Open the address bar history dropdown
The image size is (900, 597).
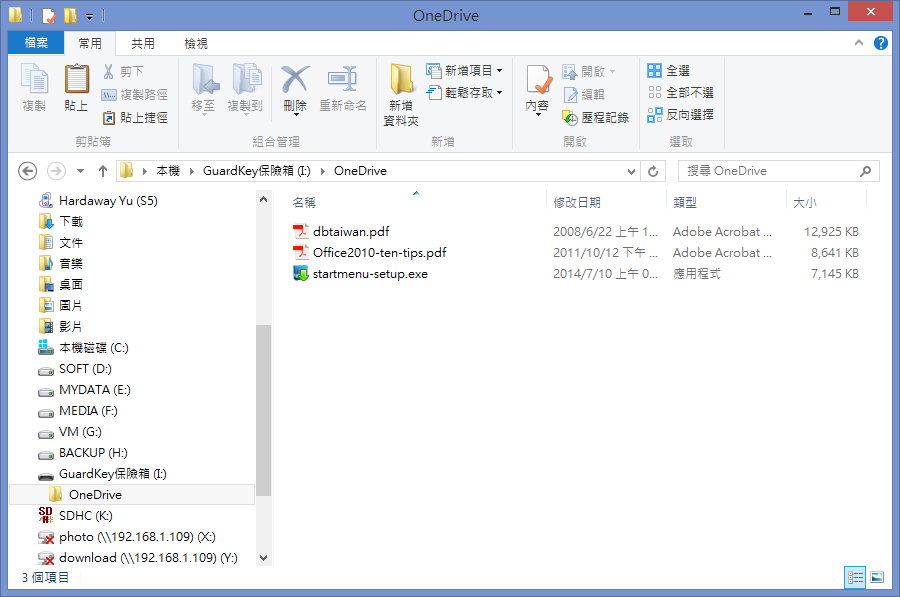[x=631, y=171]
